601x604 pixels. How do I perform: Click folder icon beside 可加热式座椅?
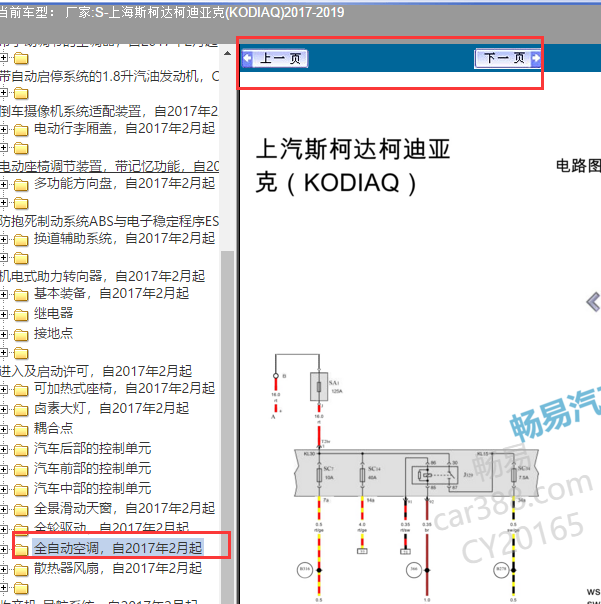21,390
